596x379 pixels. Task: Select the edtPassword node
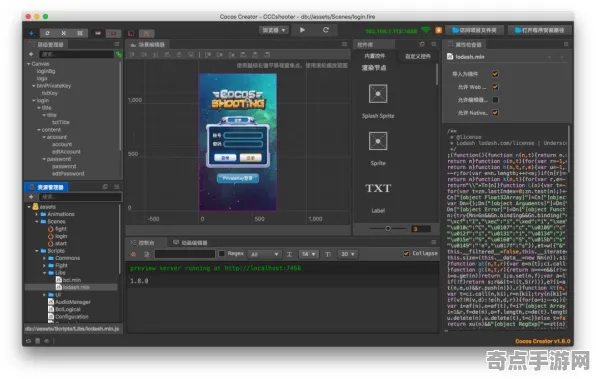(68, 174)
